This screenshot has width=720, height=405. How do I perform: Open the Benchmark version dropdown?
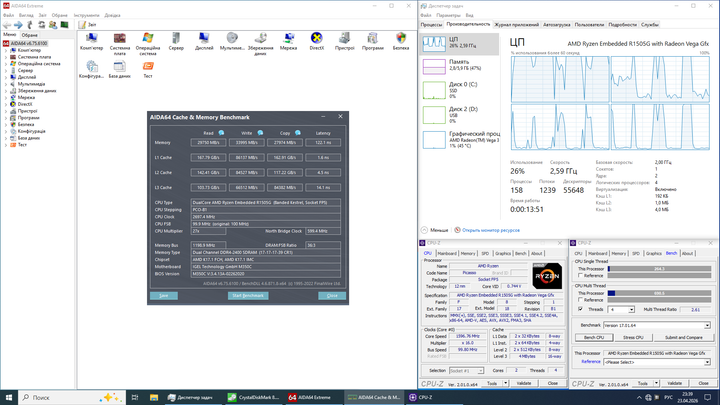pos(707,326)
